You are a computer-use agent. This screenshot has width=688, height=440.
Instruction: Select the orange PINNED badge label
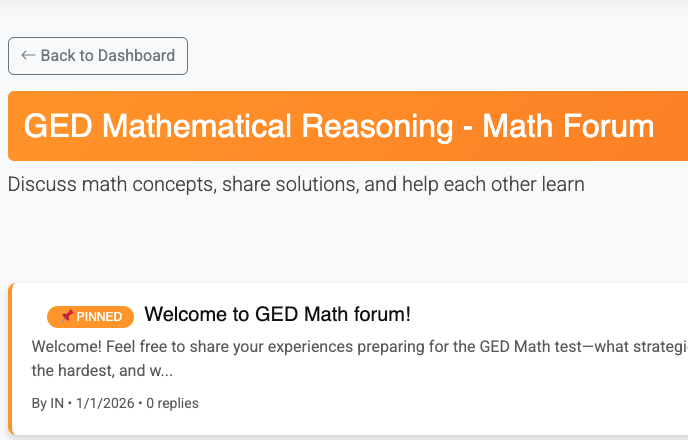click(99, 317)
